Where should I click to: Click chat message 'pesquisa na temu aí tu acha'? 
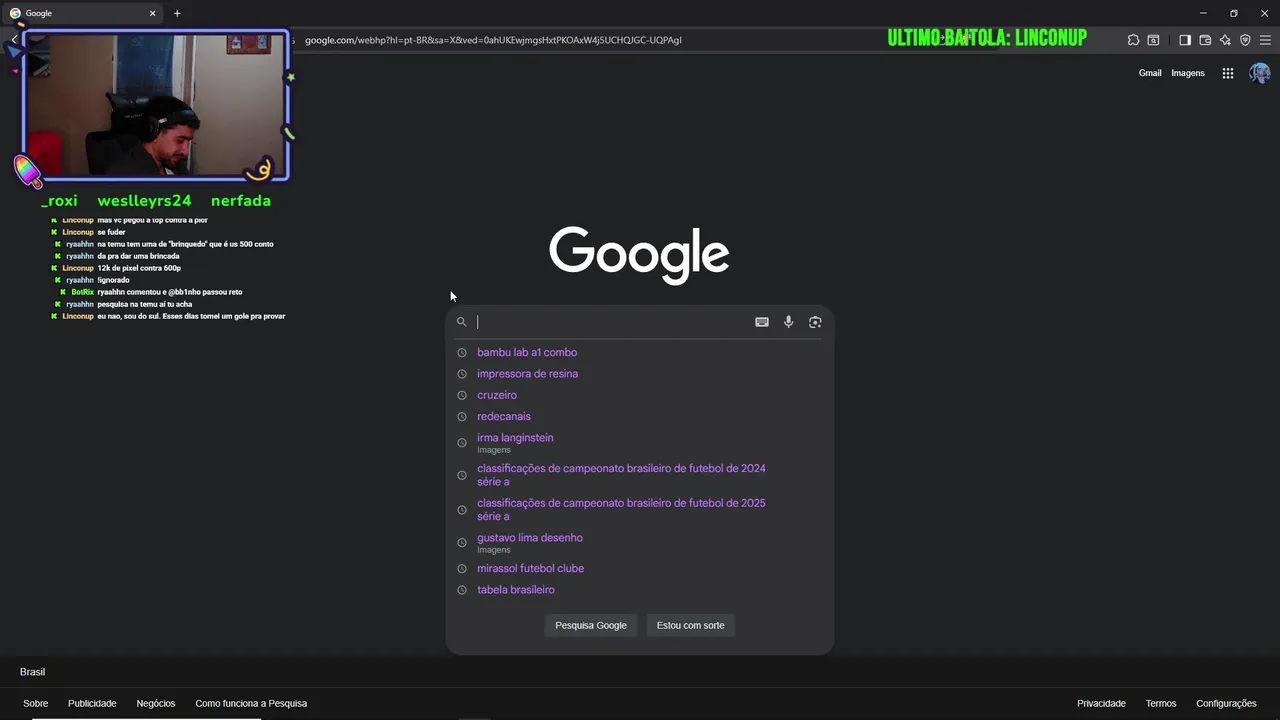[x=145, y=304]
